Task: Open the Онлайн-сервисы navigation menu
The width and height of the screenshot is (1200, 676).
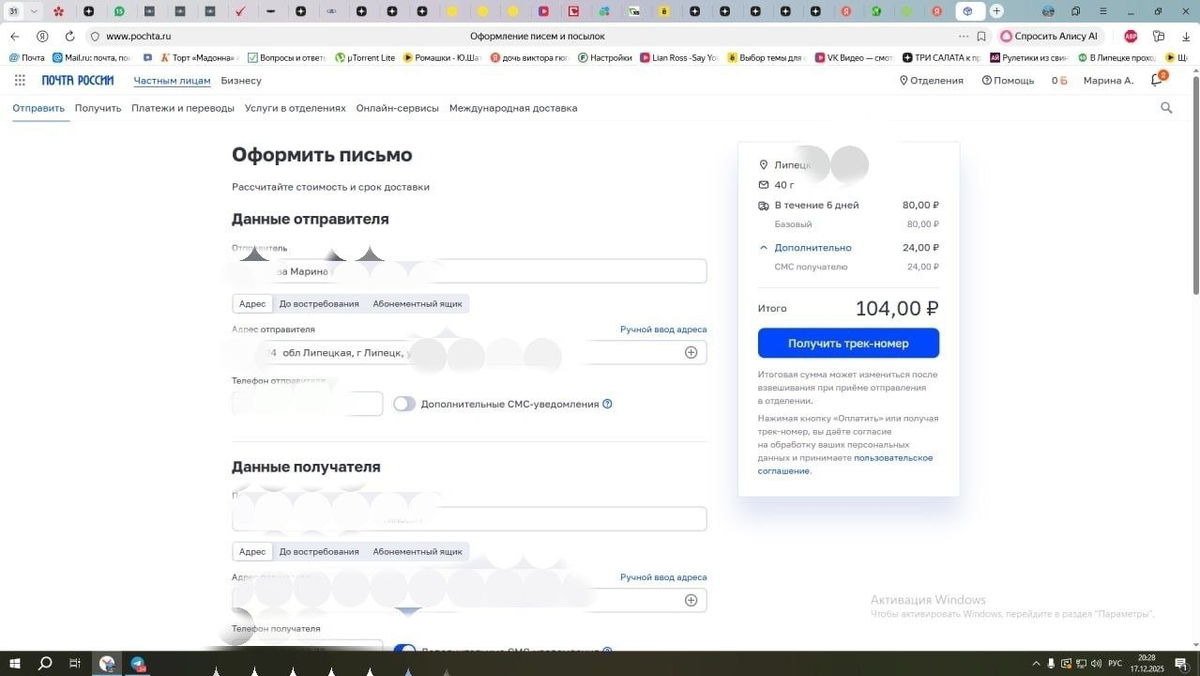Action: [x=397, y=107]
